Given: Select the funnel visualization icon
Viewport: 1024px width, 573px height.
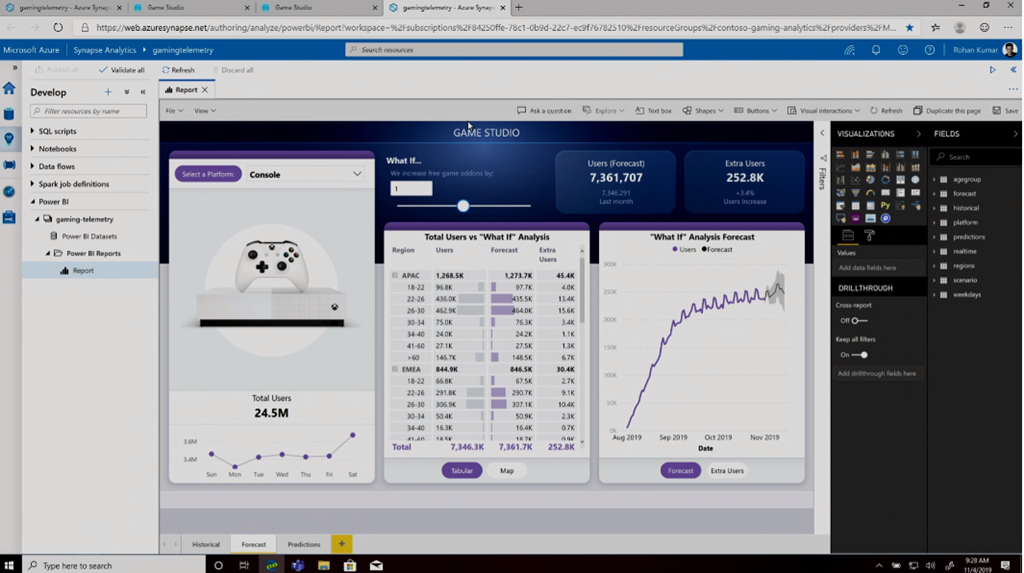Looking at the screenshot, I should click(x=856, y=193).
